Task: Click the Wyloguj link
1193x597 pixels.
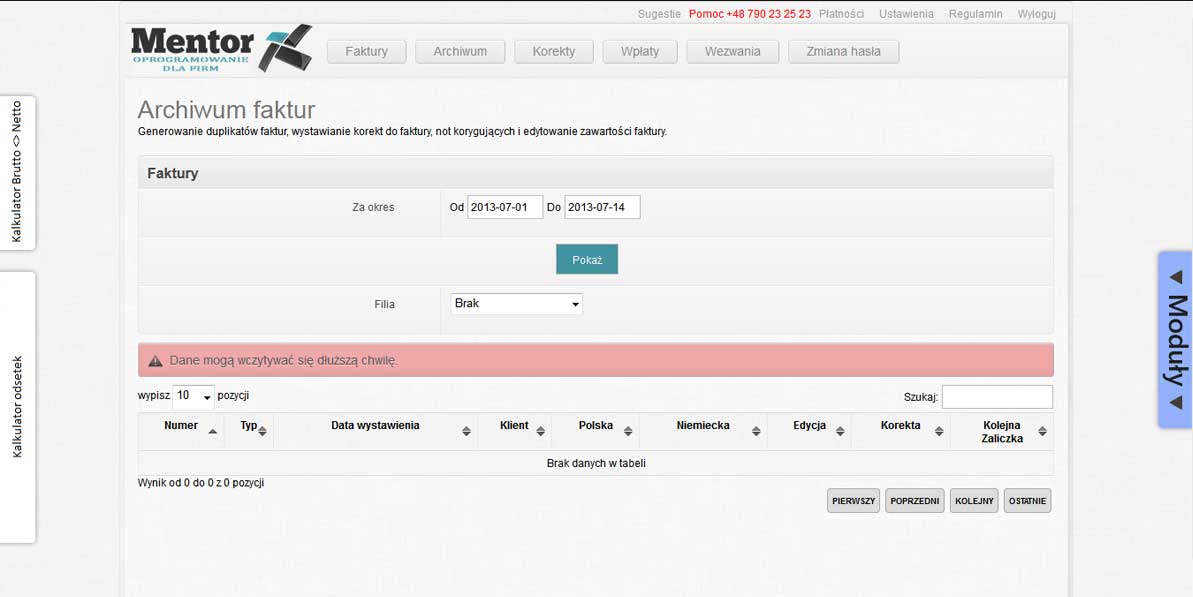Action: pos(1036,14)
